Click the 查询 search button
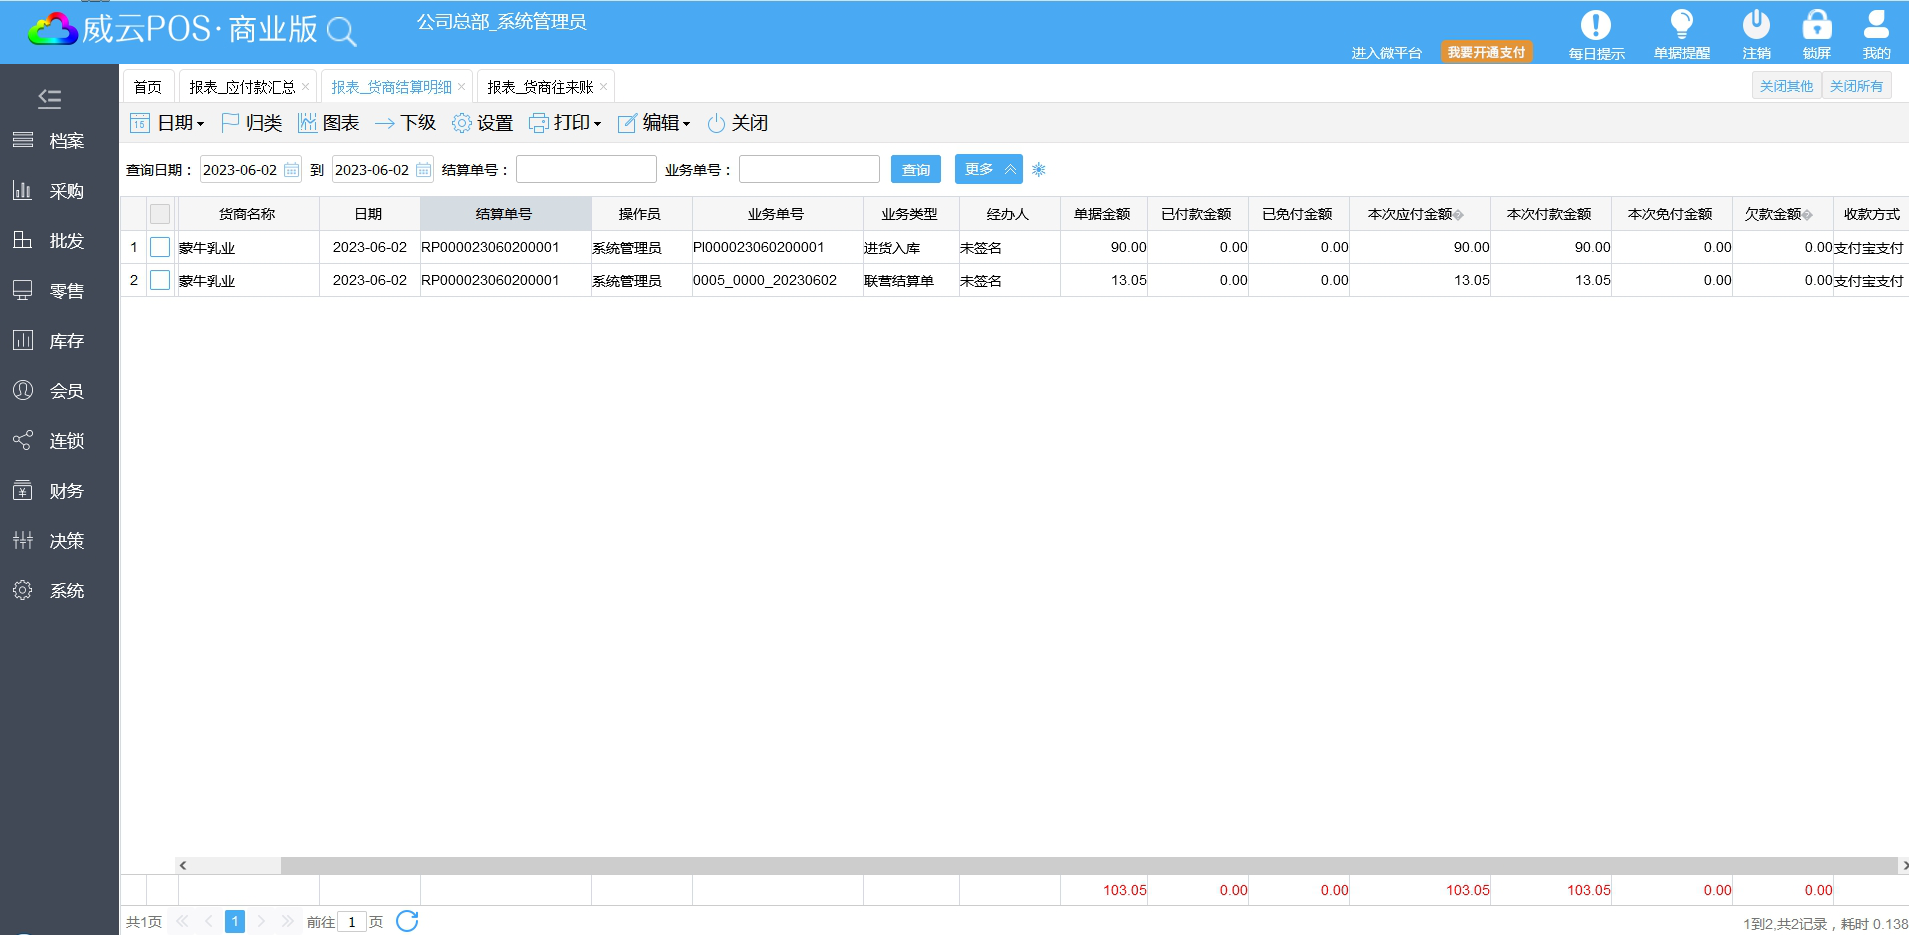 [916, 169]
